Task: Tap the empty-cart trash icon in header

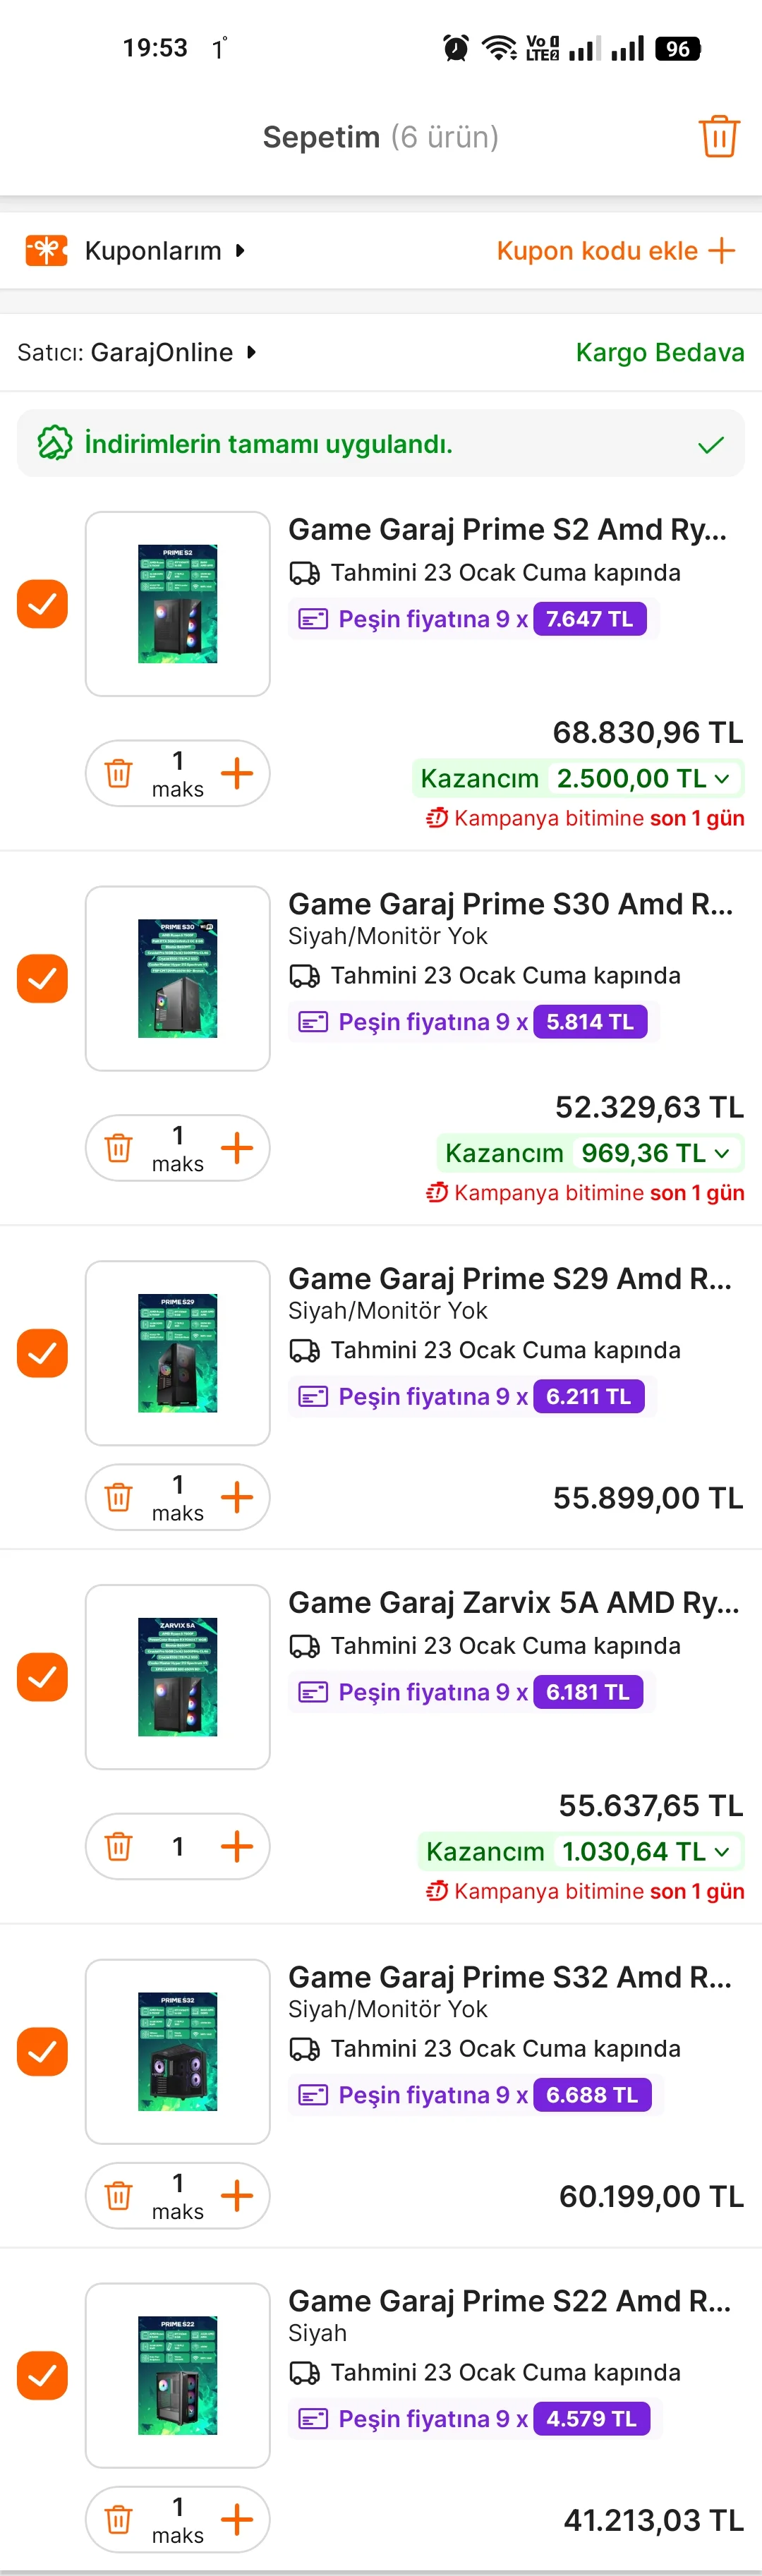Action: (x=718, y=137)
